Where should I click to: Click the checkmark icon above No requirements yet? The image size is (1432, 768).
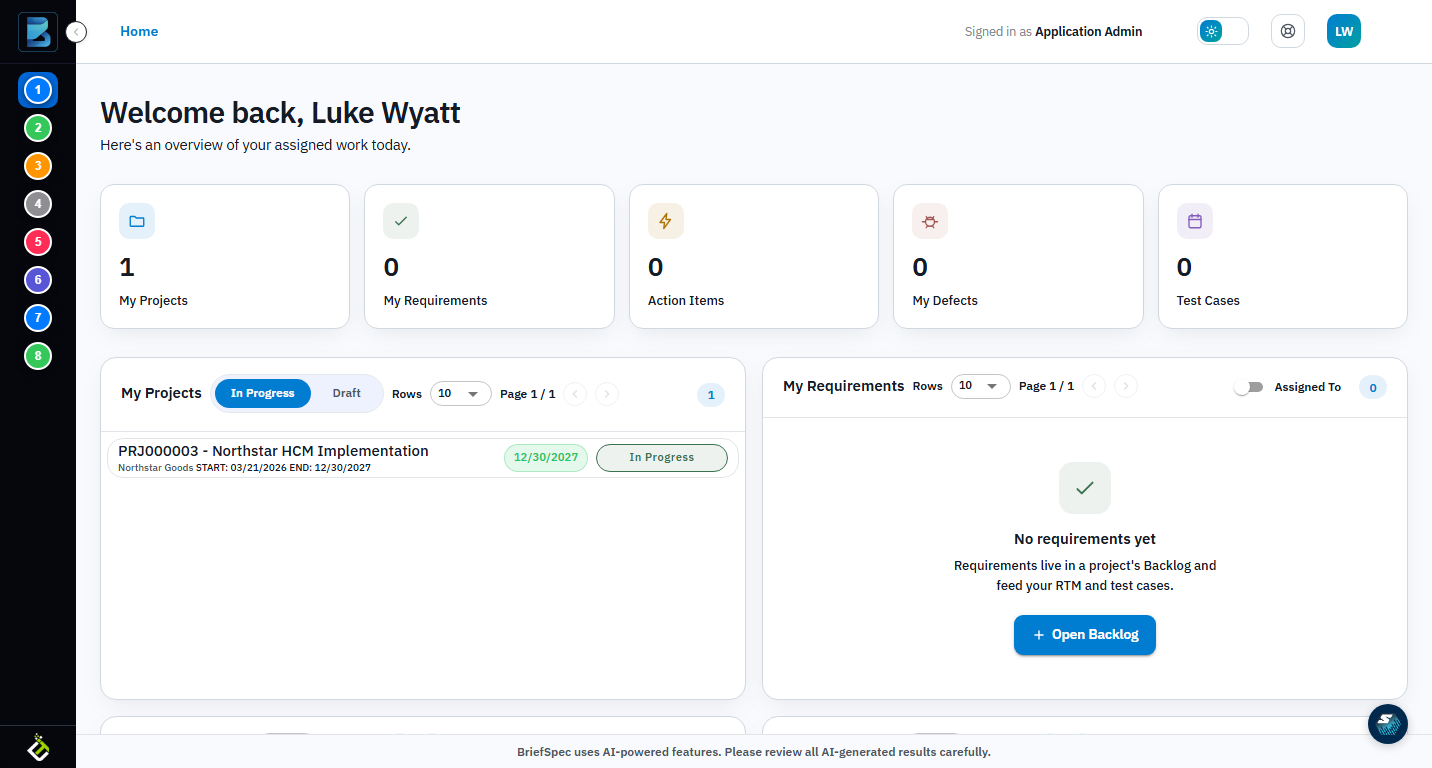tap(1085, 488)
